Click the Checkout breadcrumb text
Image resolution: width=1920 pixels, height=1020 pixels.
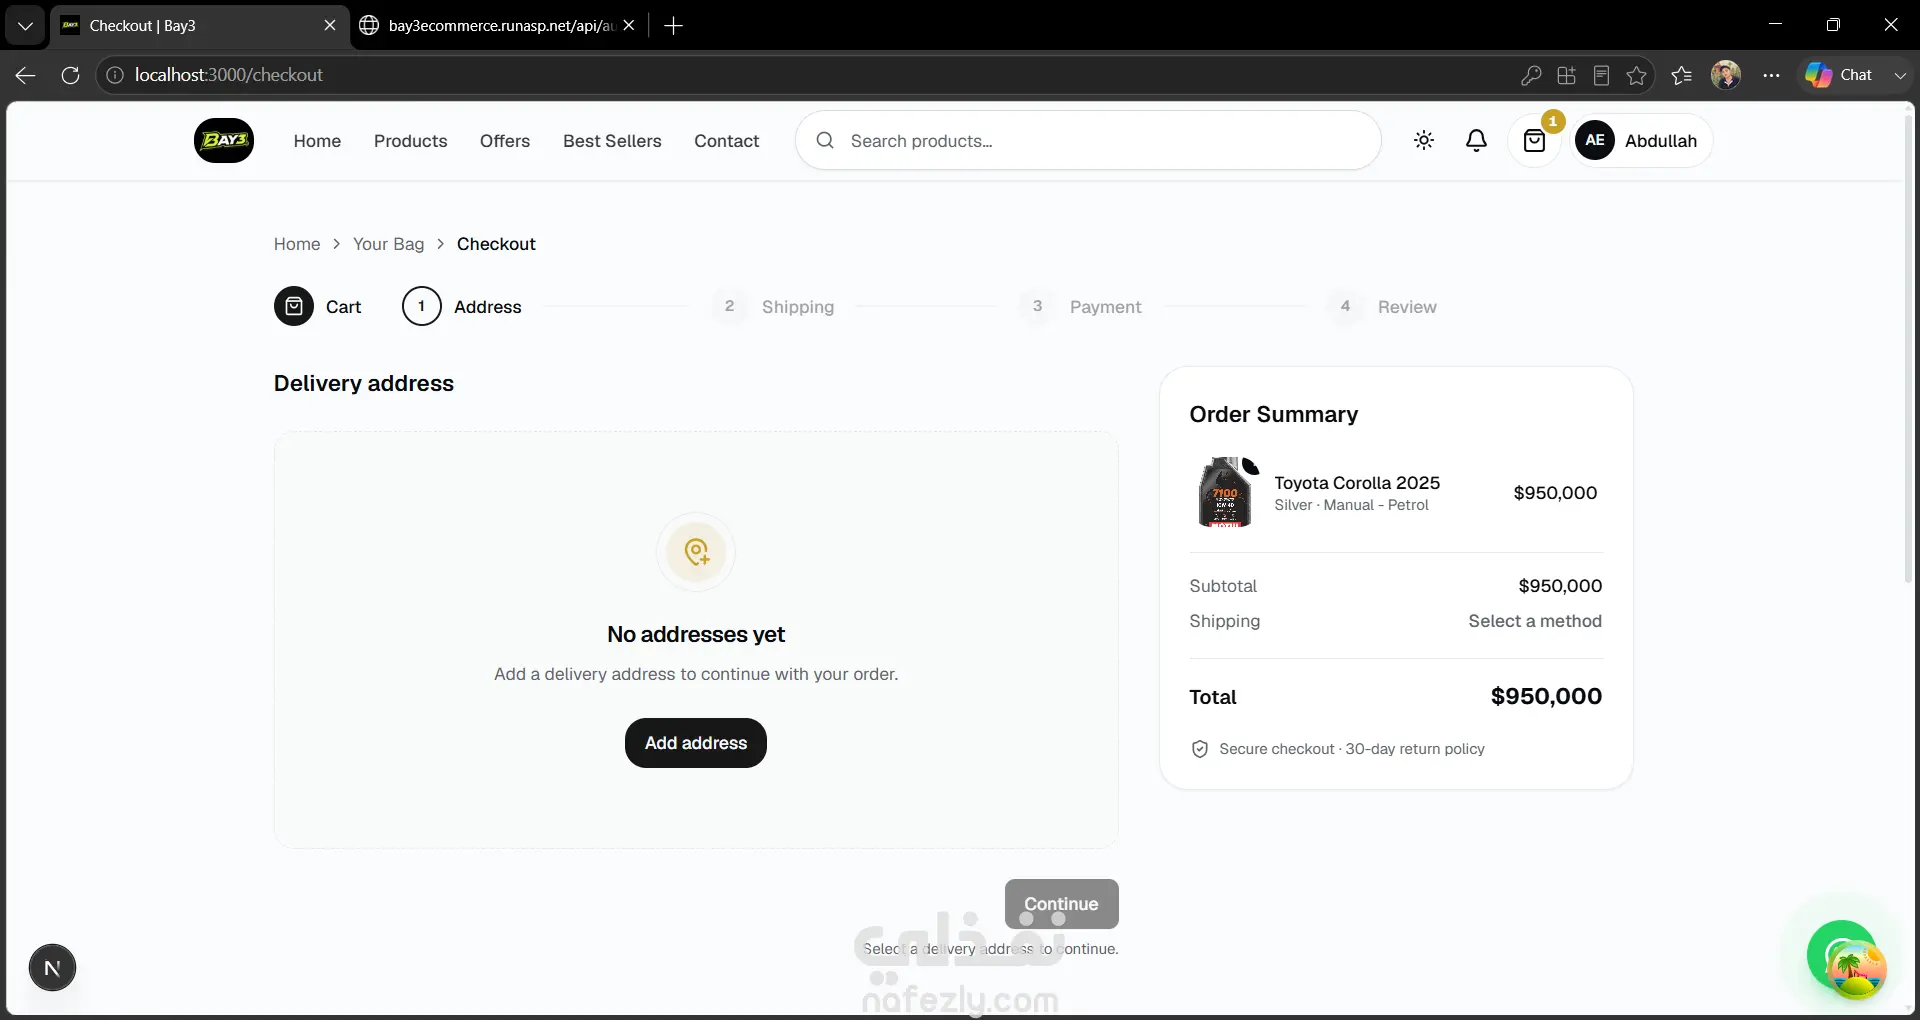tap(496, 244)
